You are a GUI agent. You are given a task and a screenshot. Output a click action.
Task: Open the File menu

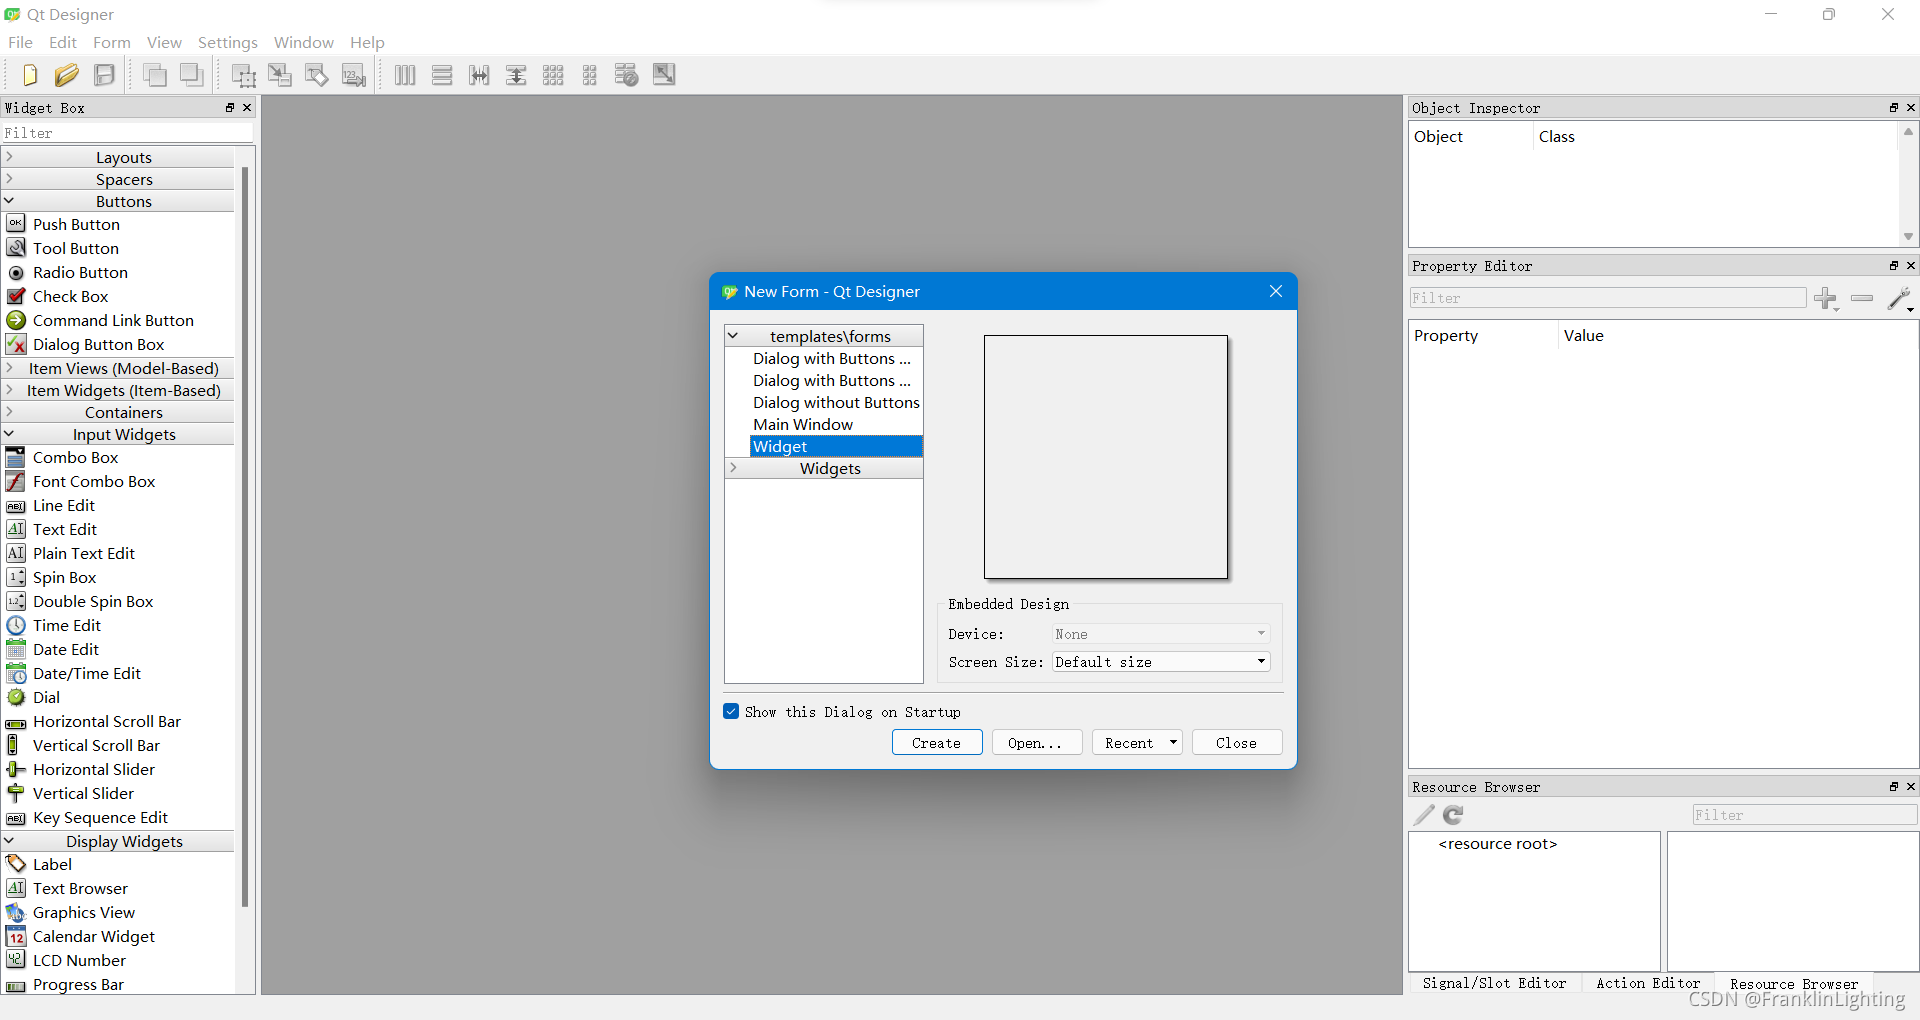[x=20, y=42]
